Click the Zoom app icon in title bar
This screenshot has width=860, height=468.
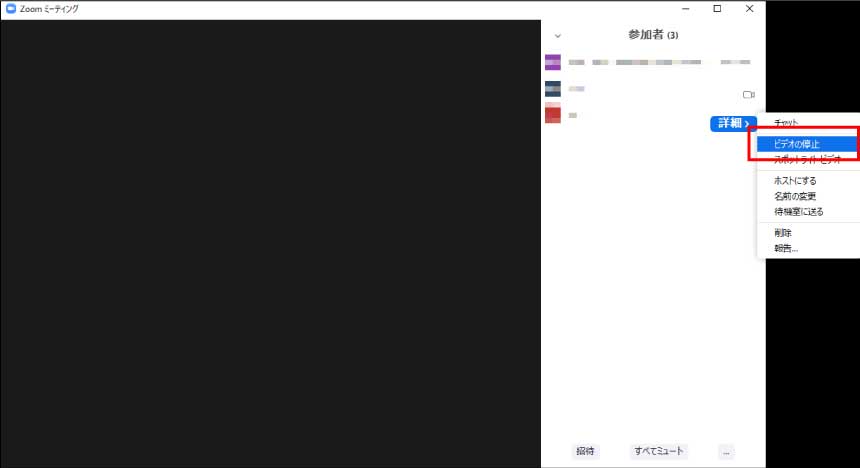point(10,9)
